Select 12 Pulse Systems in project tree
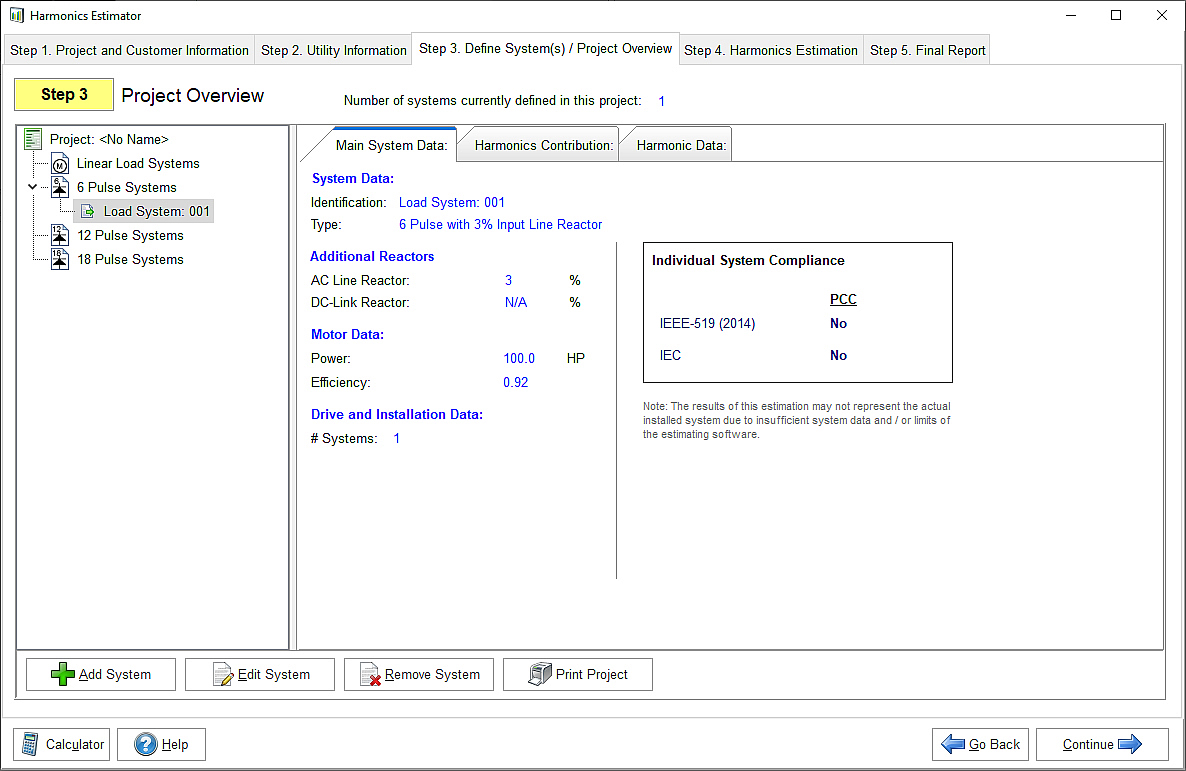The width and height of the screenshot is (1186, 771). tap(130, 236)
